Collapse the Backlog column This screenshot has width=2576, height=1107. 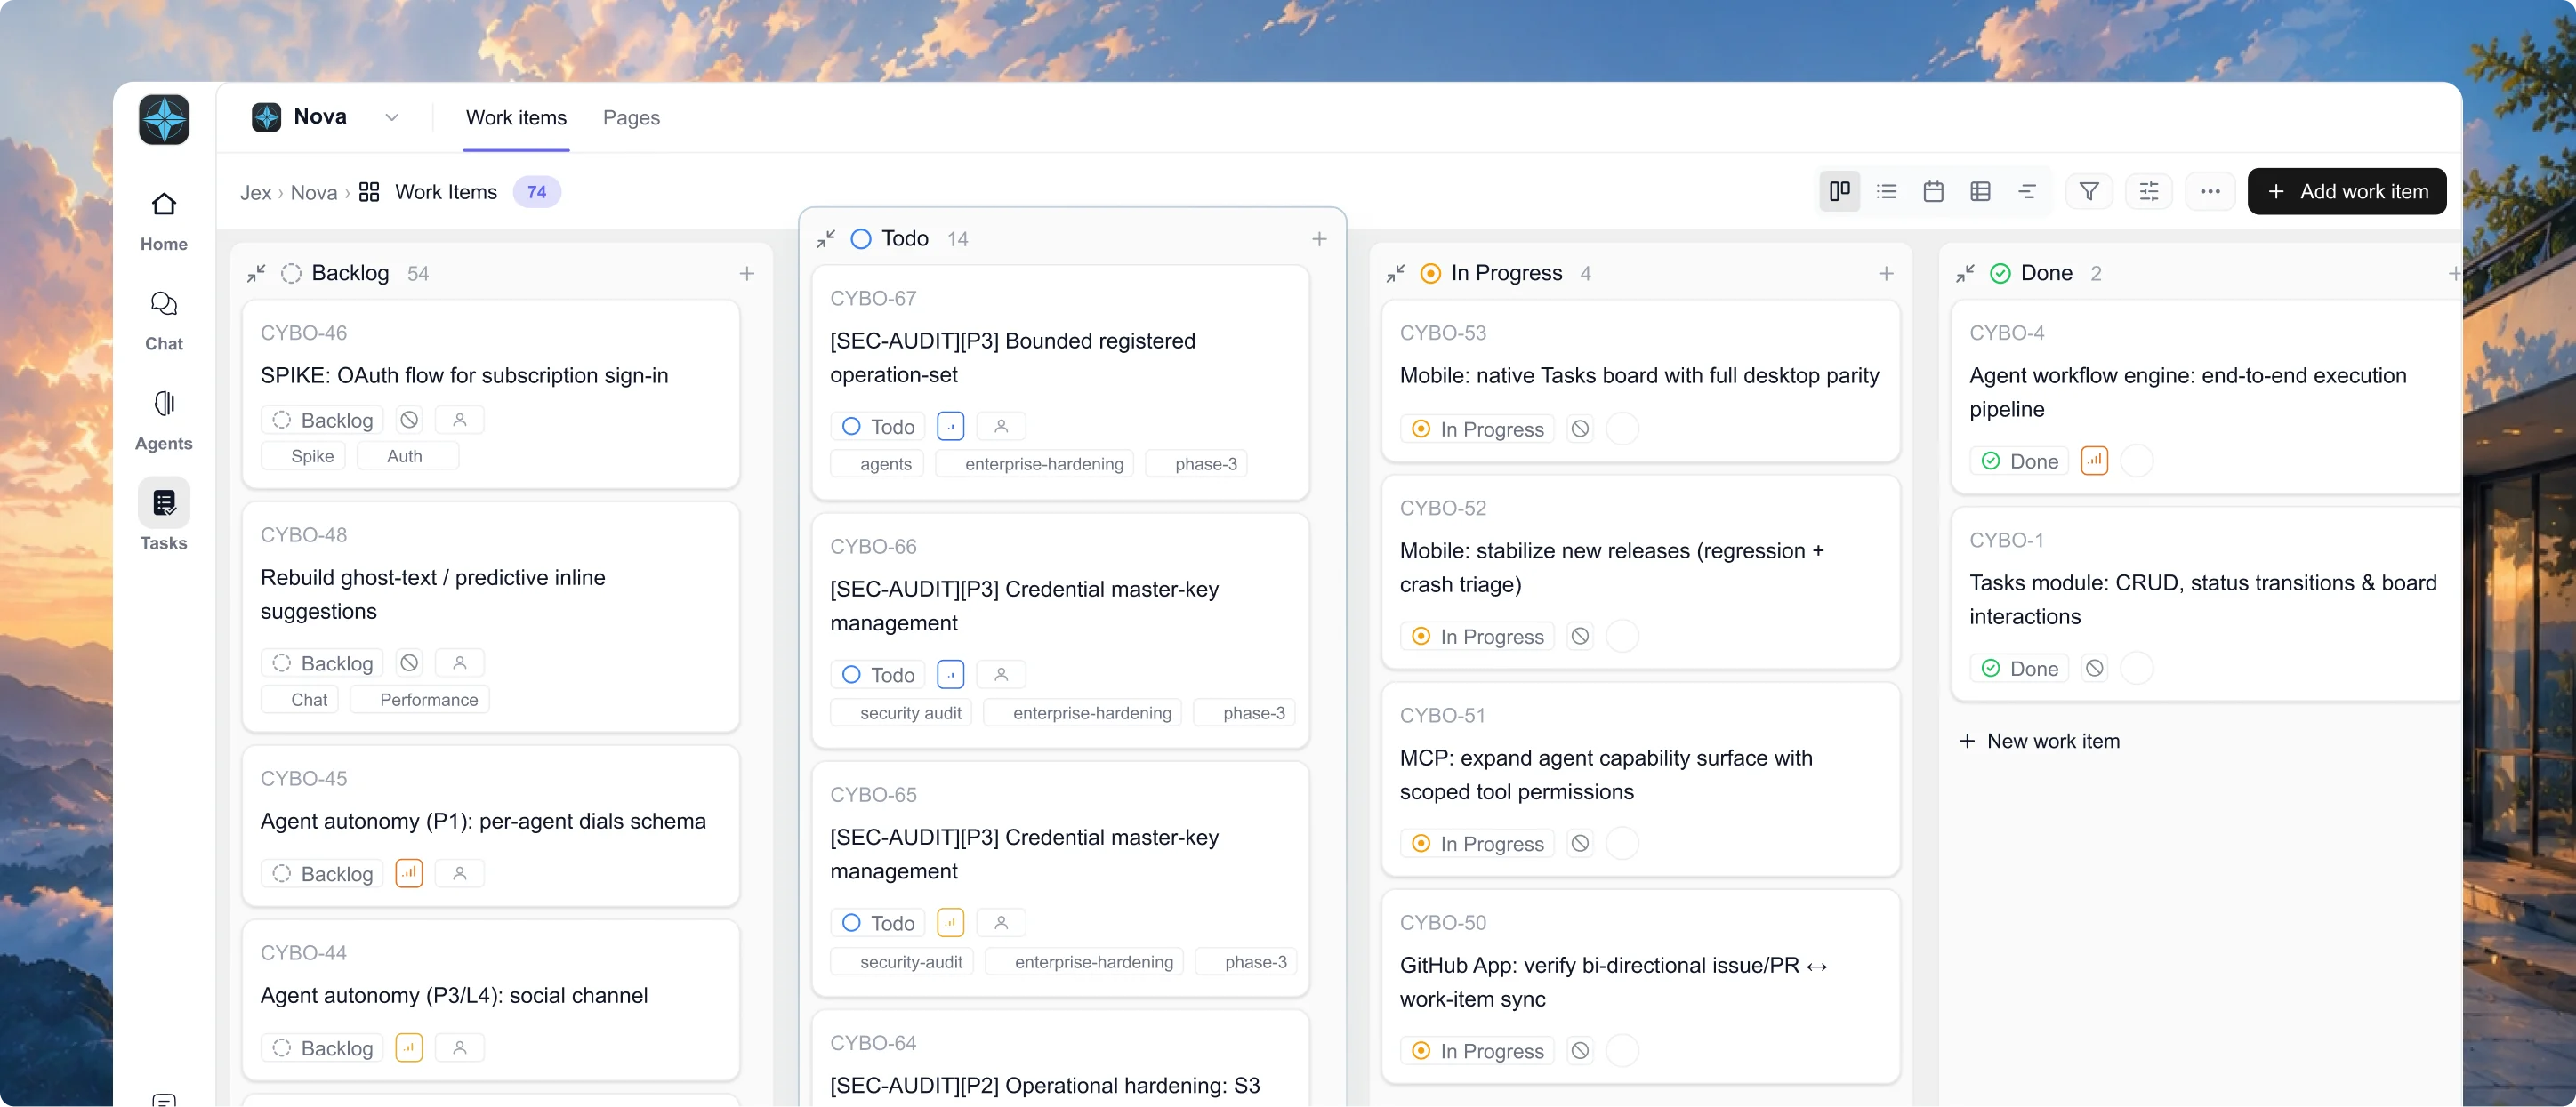tap(256, 273)
